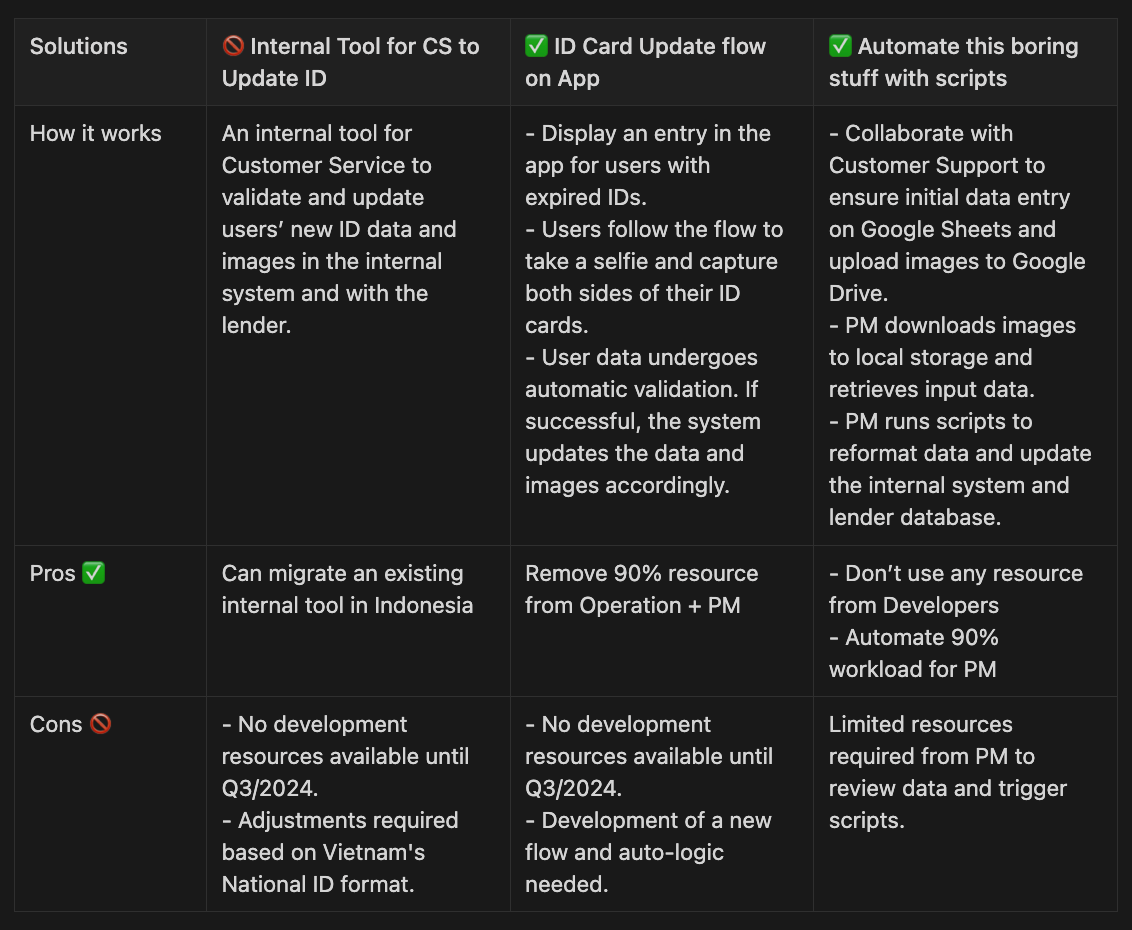This screenshot has height=930, width=1132.
Task: Click the internal tool description cell
Action: coord(358,326)
